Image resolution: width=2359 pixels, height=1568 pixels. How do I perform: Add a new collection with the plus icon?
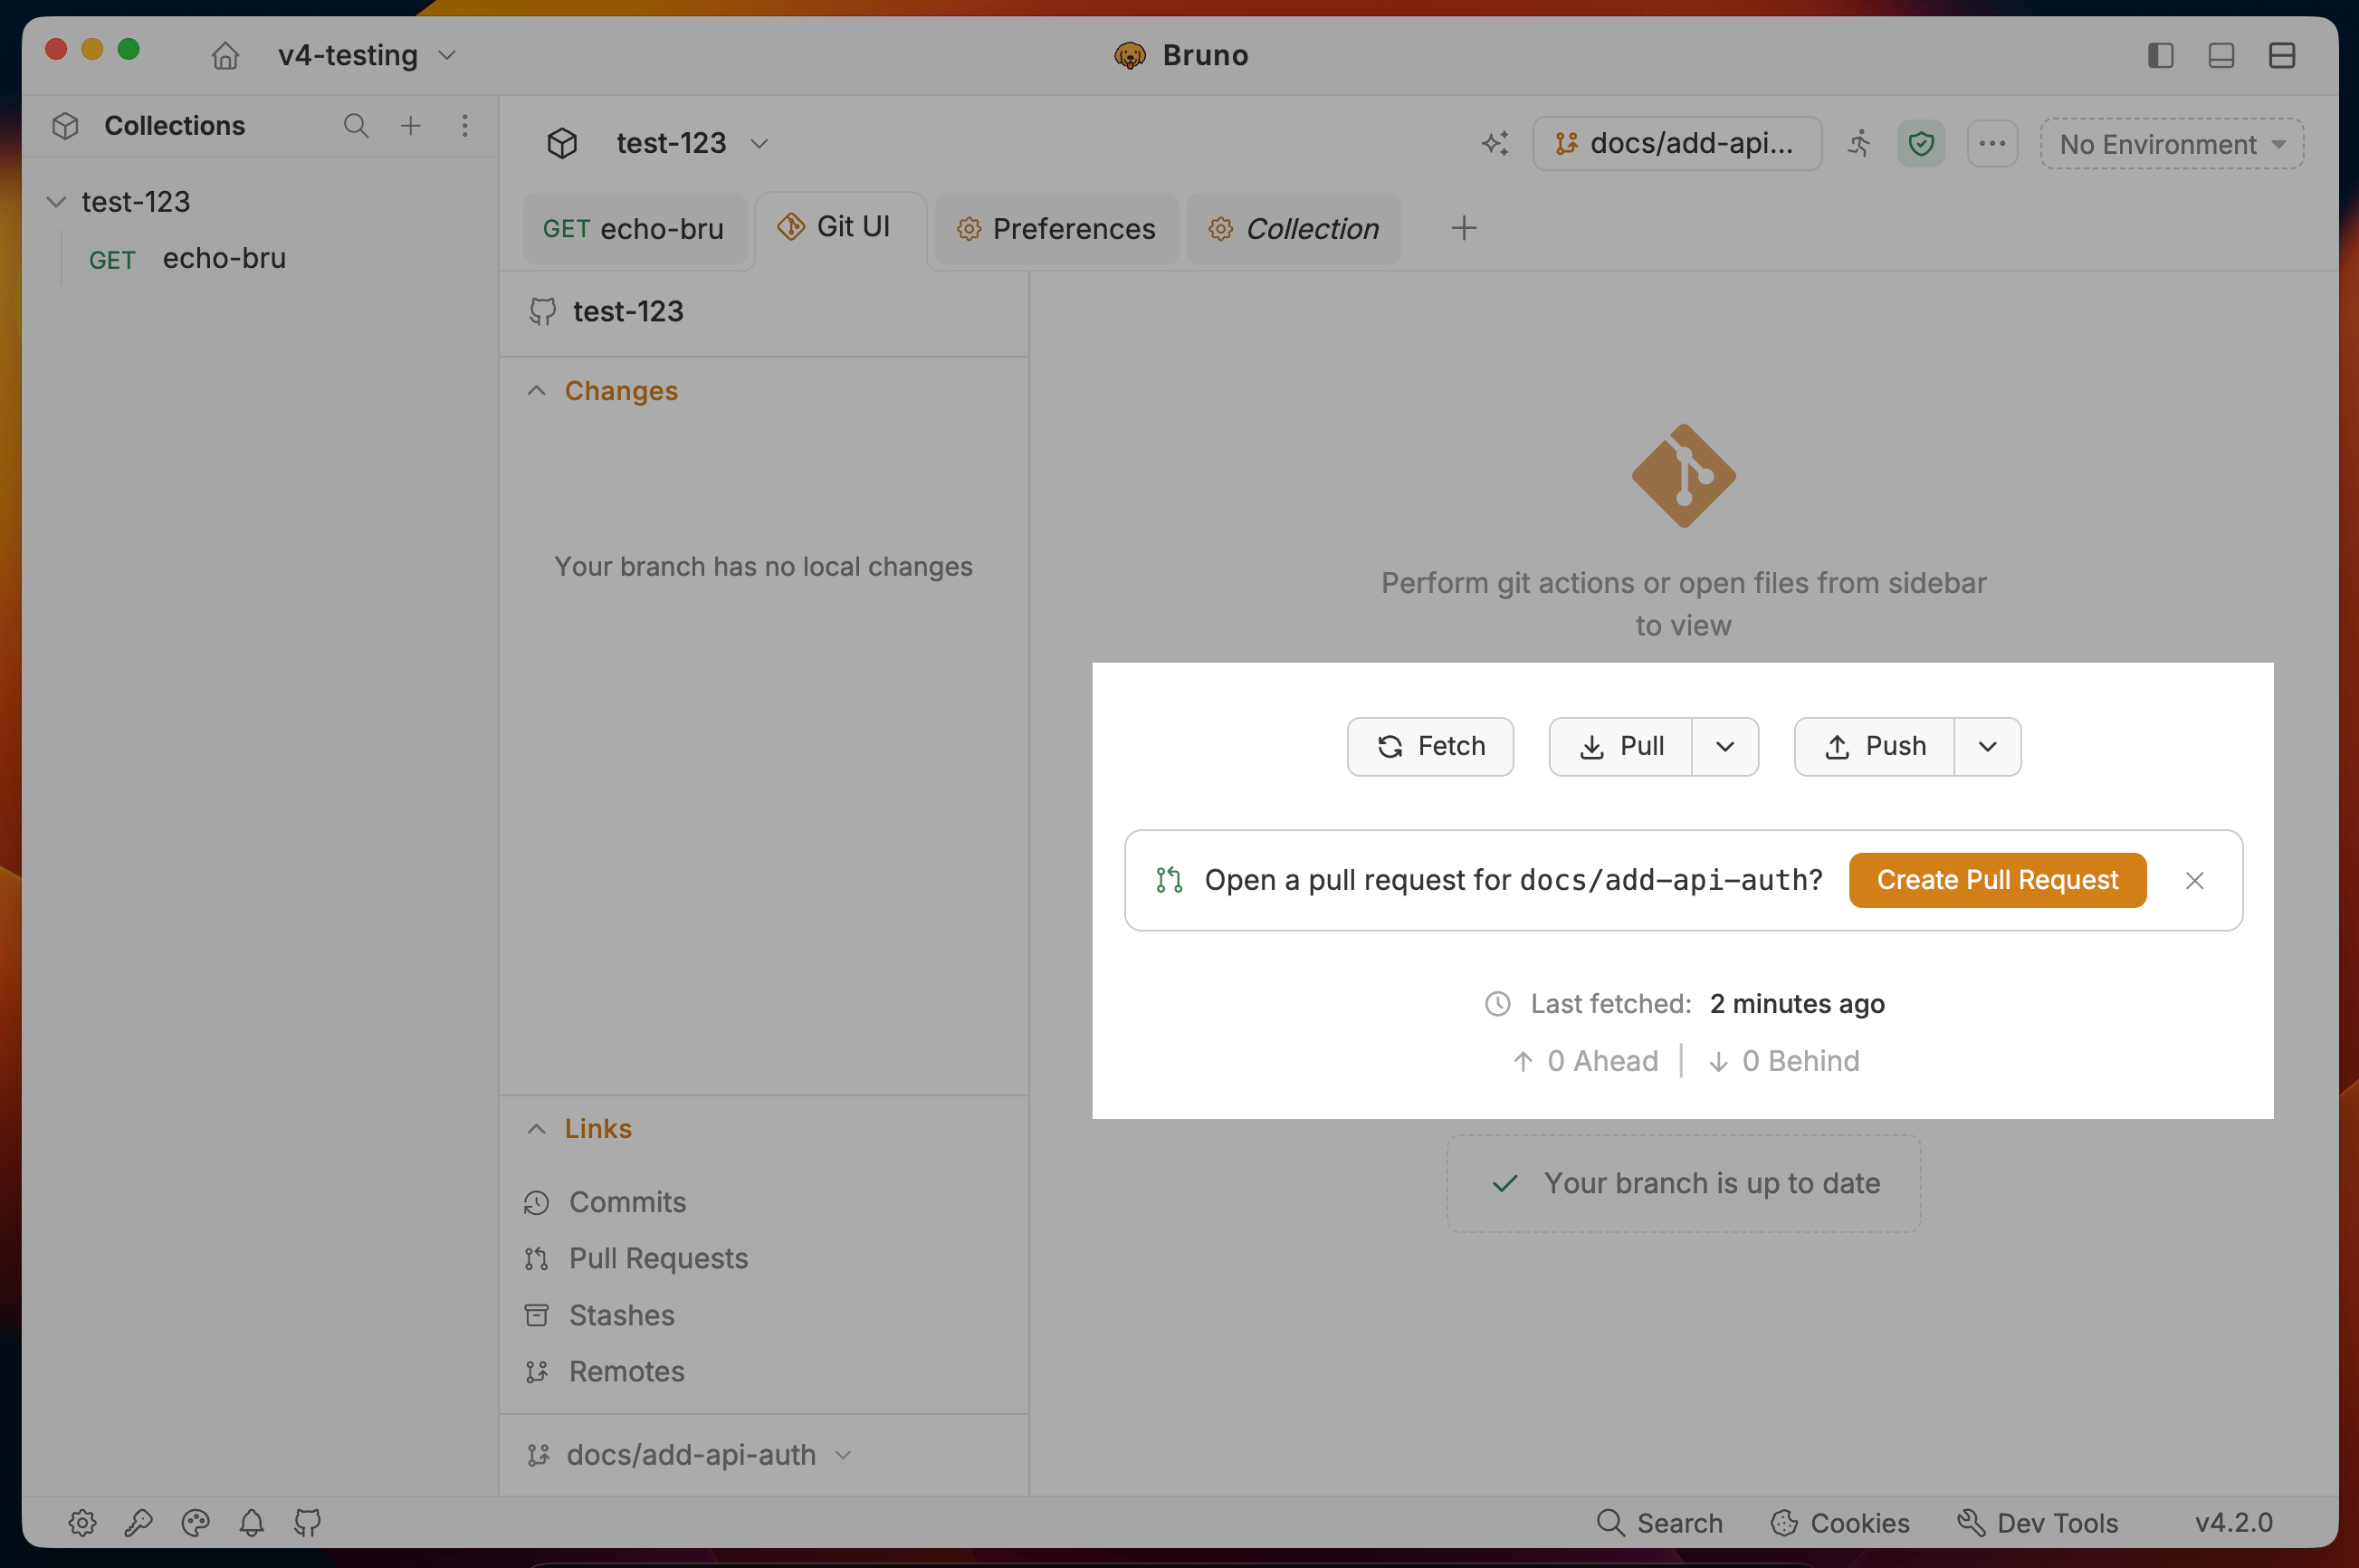410,125
